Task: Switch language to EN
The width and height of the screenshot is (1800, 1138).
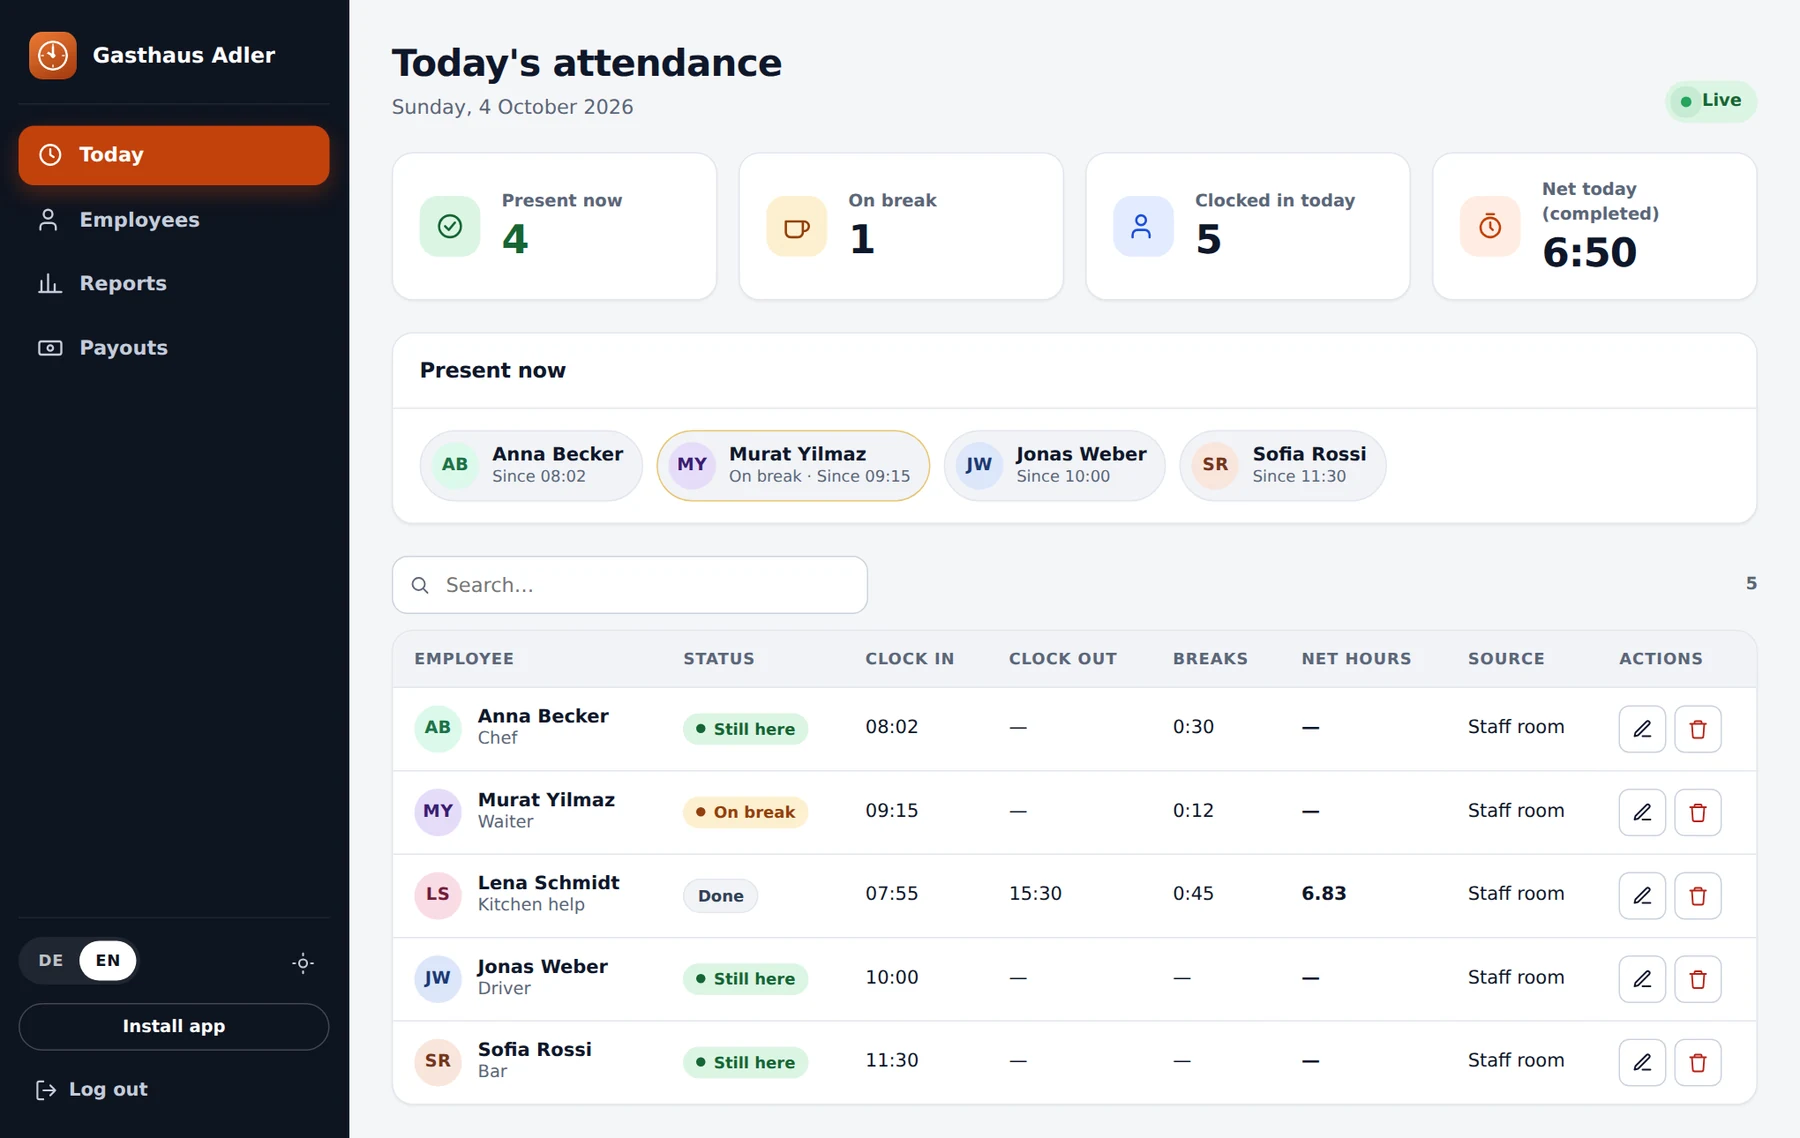Action: coord(108,961)
